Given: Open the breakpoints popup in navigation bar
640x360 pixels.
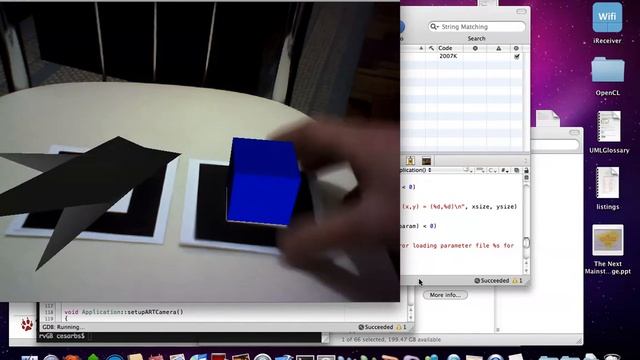Looking at the screenshot, I should point(480,170).
